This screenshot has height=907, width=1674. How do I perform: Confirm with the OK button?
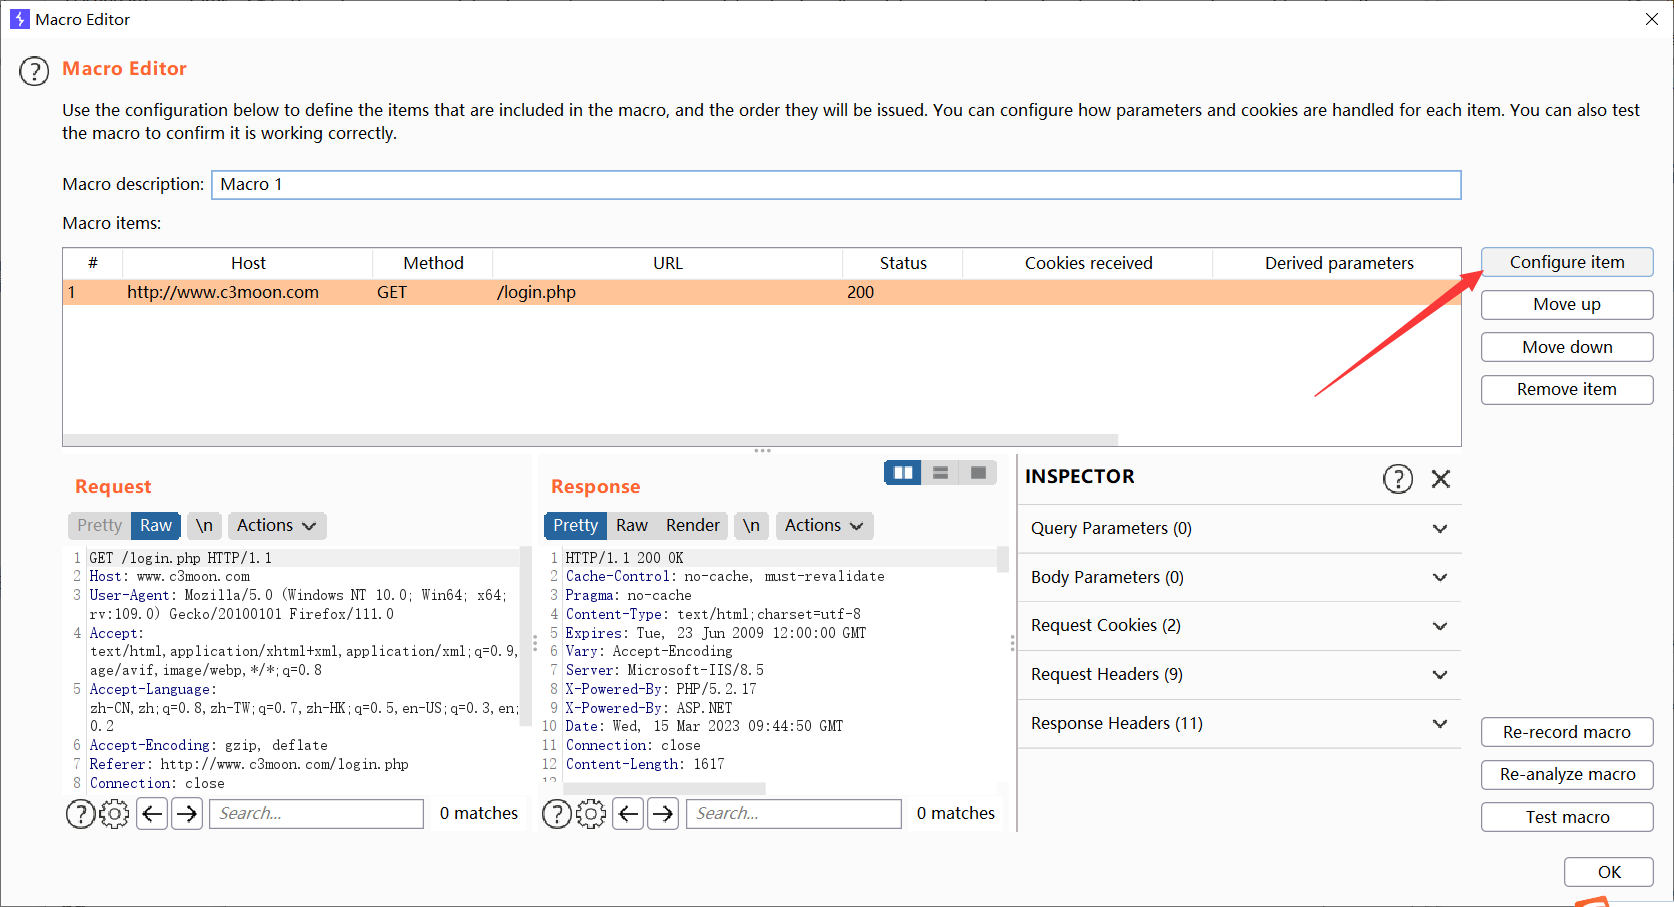(1609, 873)
